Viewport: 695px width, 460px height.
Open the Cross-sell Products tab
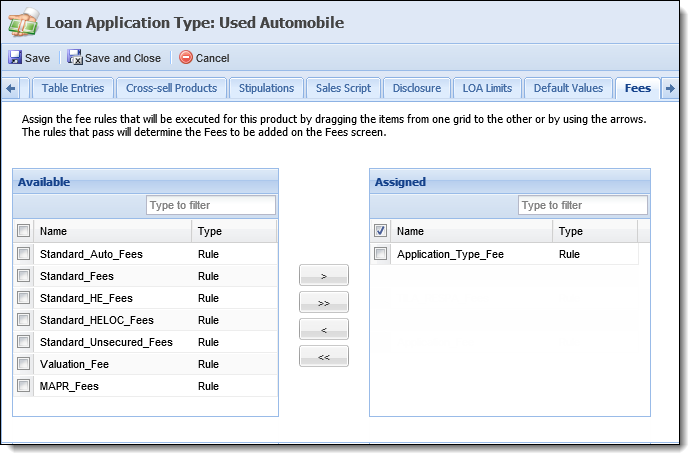(x=172, y=88)
